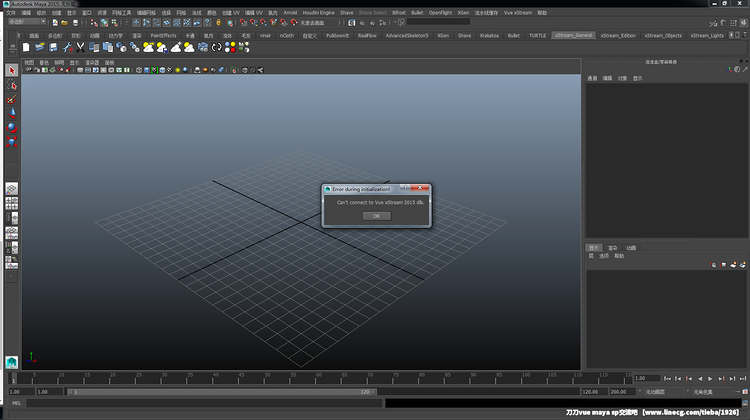Switch to single perspective view layout
This screenshot has width=750, height=420.
[11, 188]
